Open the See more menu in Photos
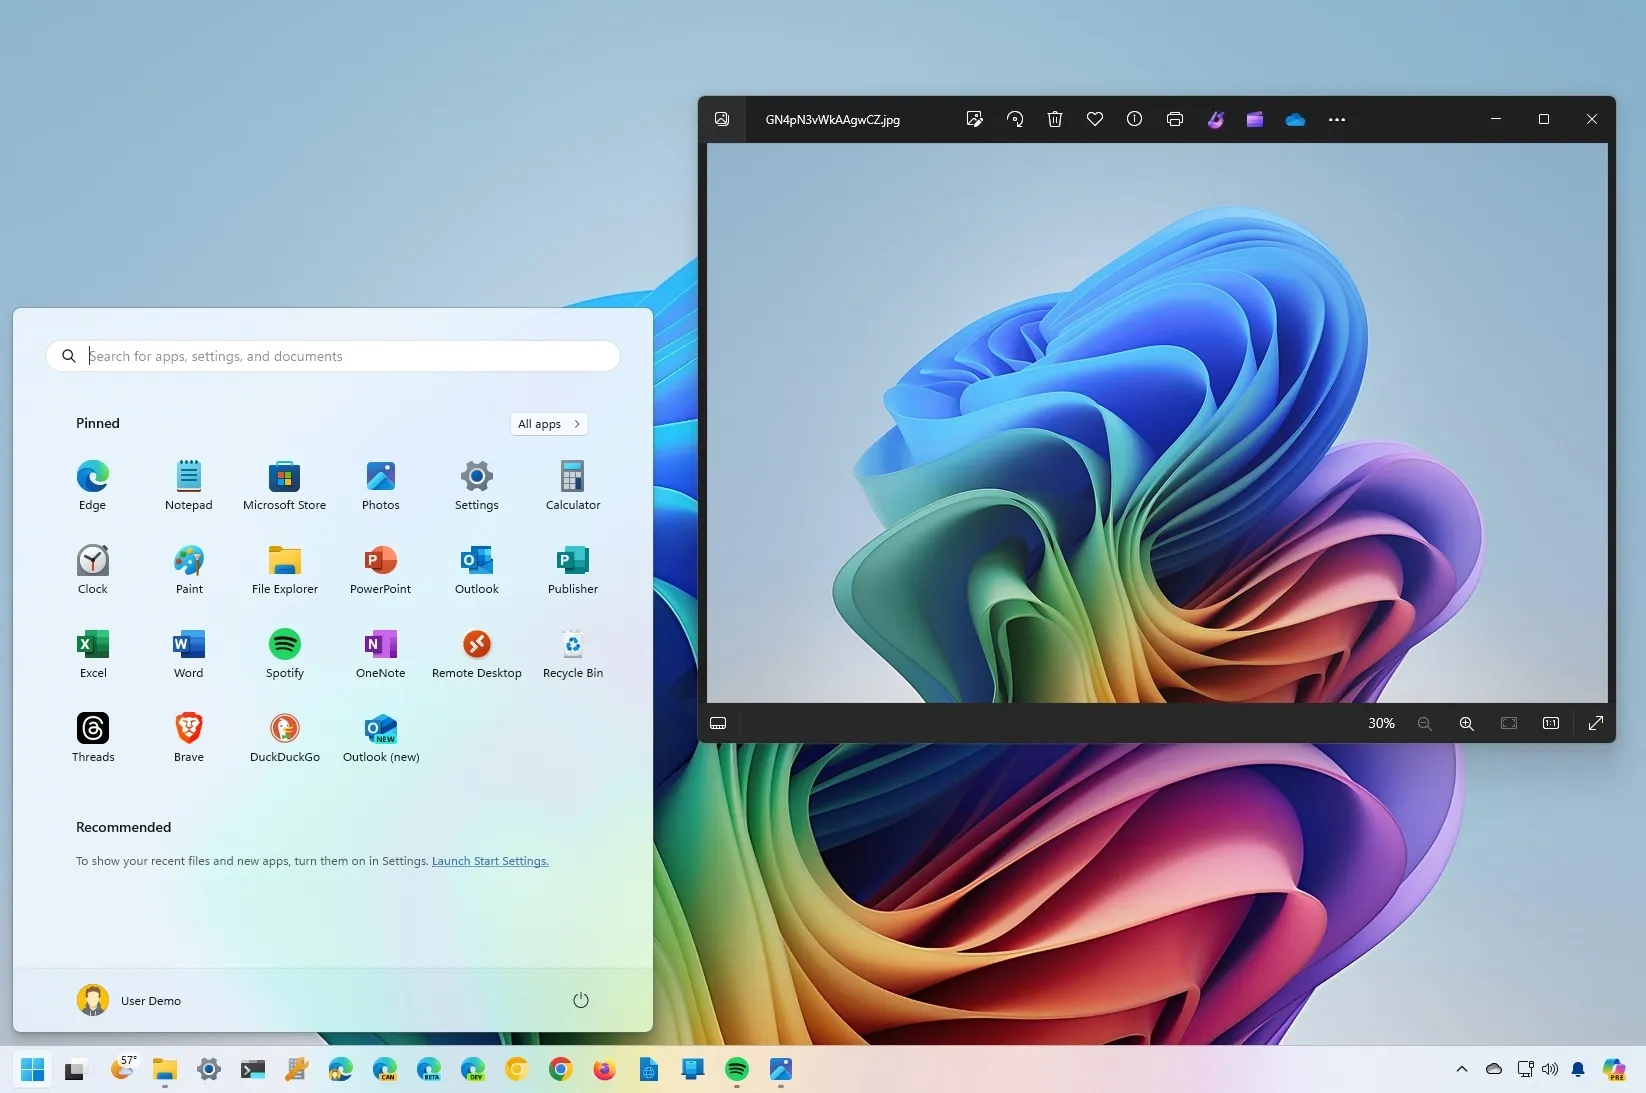 (x=1337, y=119)
